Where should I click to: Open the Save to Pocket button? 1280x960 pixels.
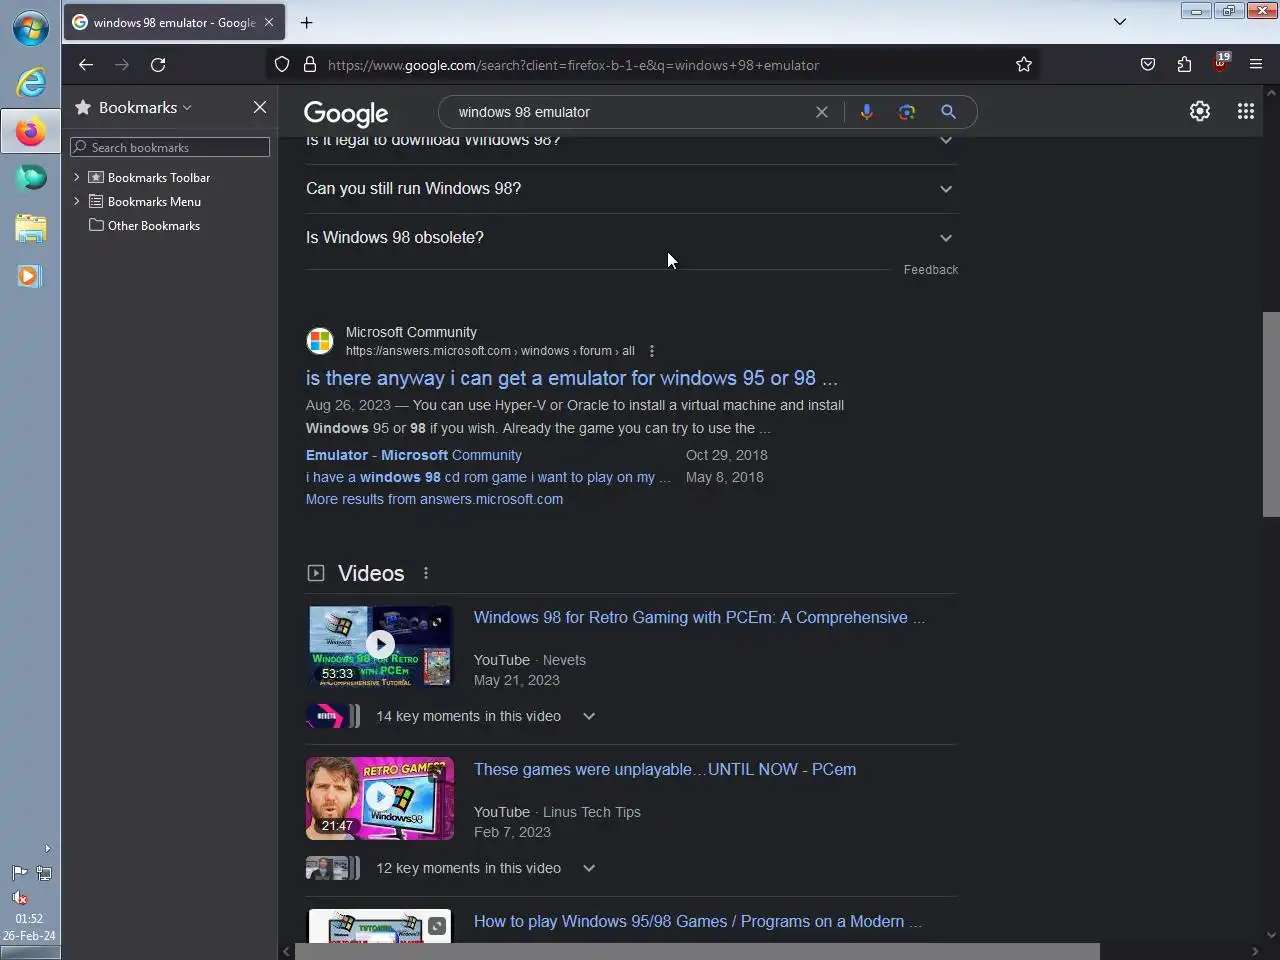[1148, 65]
